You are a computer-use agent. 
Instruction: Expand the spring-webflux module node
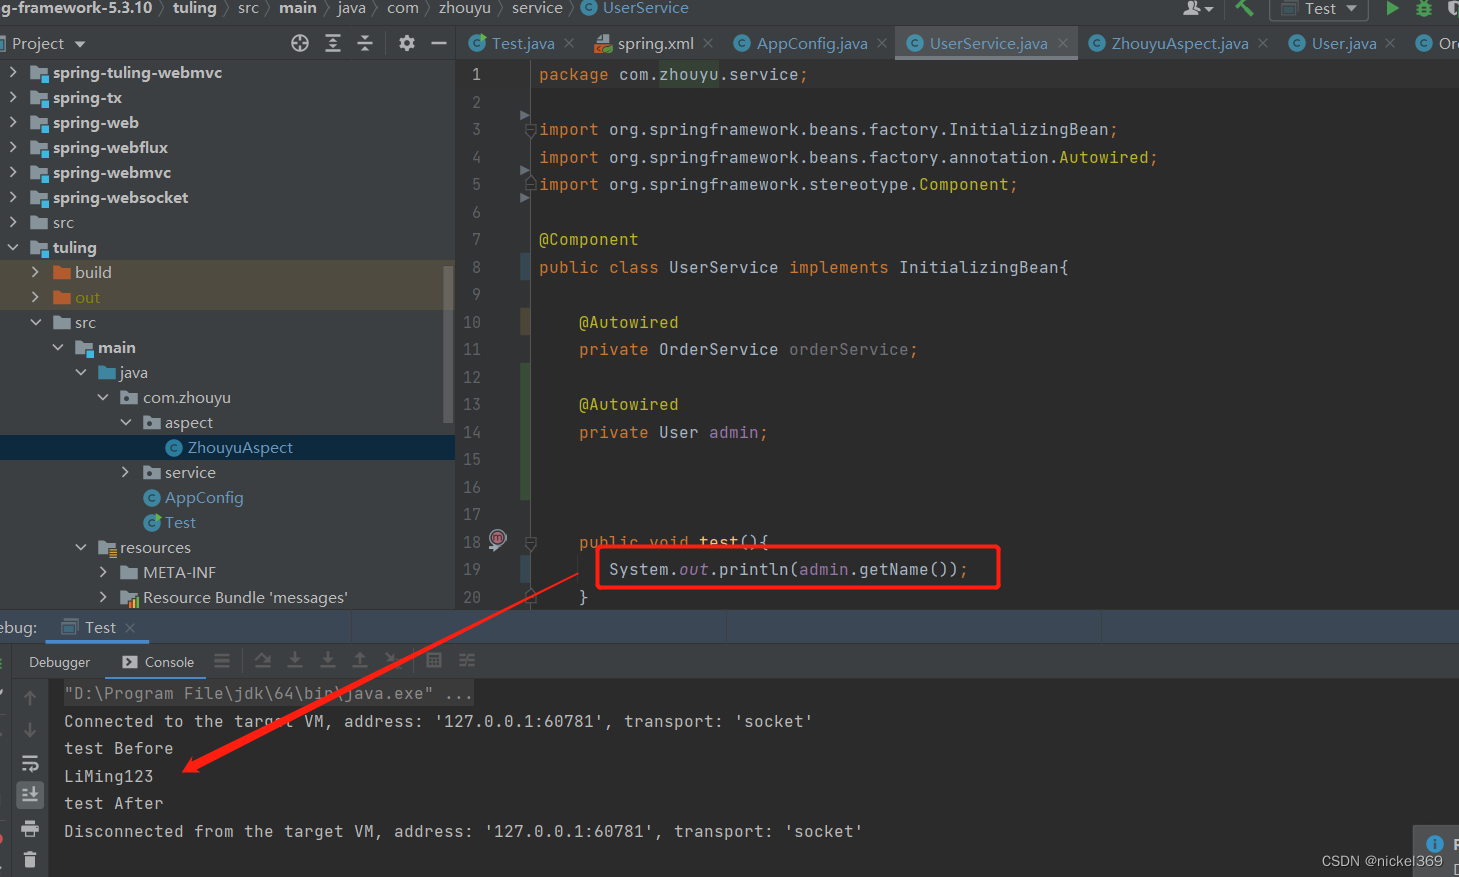point(13,147)
